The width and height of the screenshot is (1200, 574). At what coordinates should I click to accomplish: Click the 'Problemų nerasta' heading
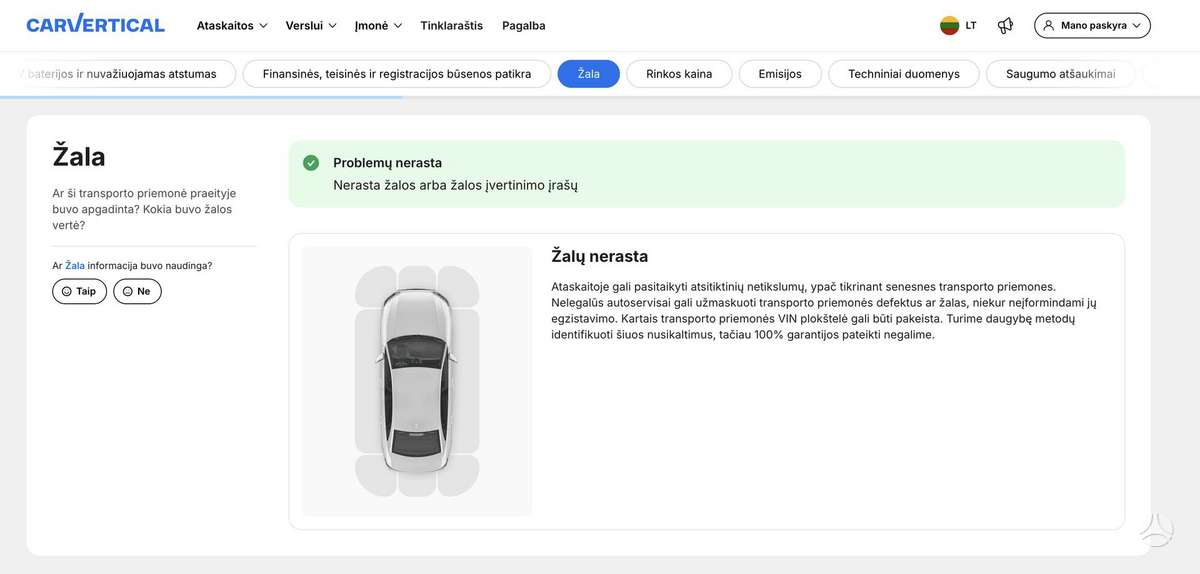coord(387,163)
